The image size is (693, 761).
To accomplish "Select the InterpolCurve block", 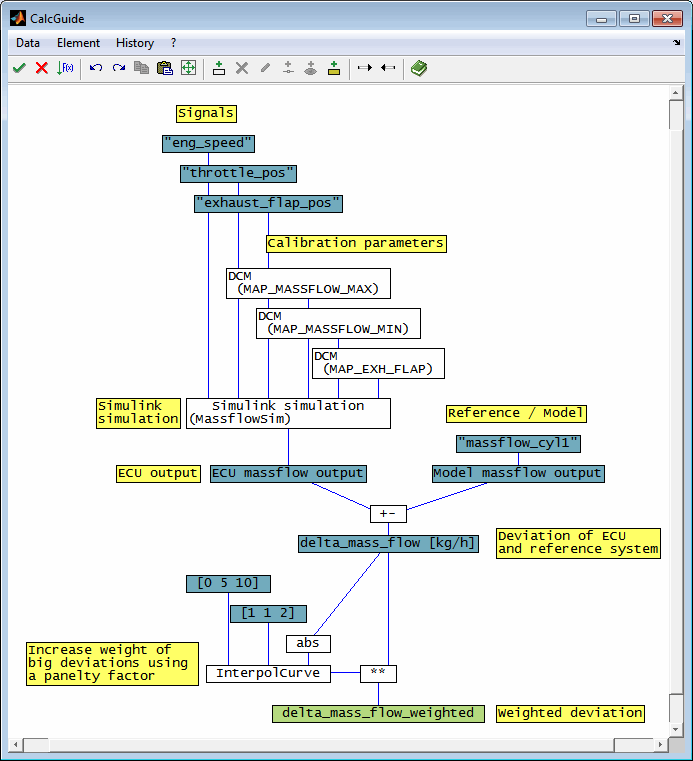I will (x=268, y=674).
